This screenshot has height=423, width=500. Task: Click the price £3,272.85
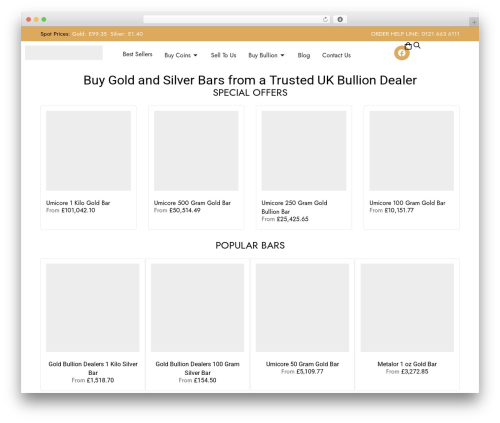pos(414,372)
